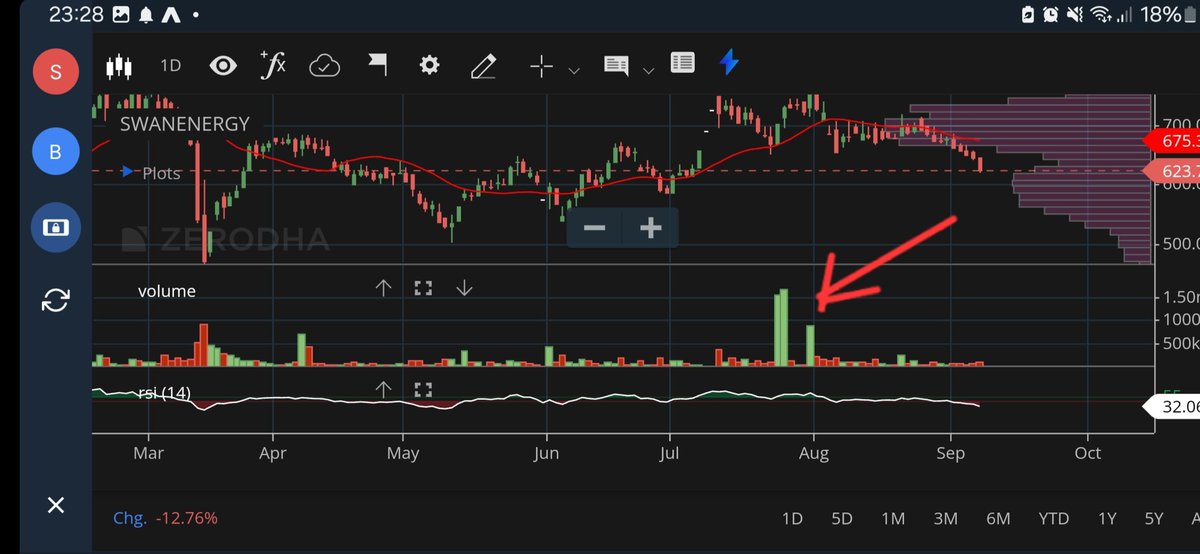
Task: Select the 3M range tab
Action: click(x=945, y=518)
